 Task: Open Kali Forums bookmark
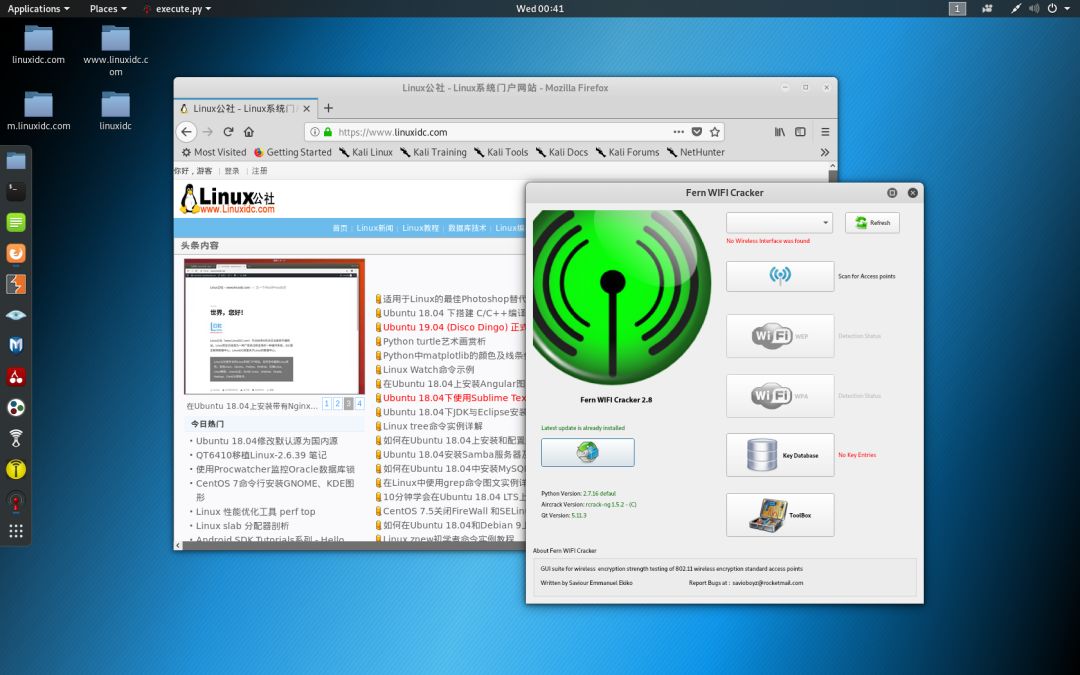point(627,152)
